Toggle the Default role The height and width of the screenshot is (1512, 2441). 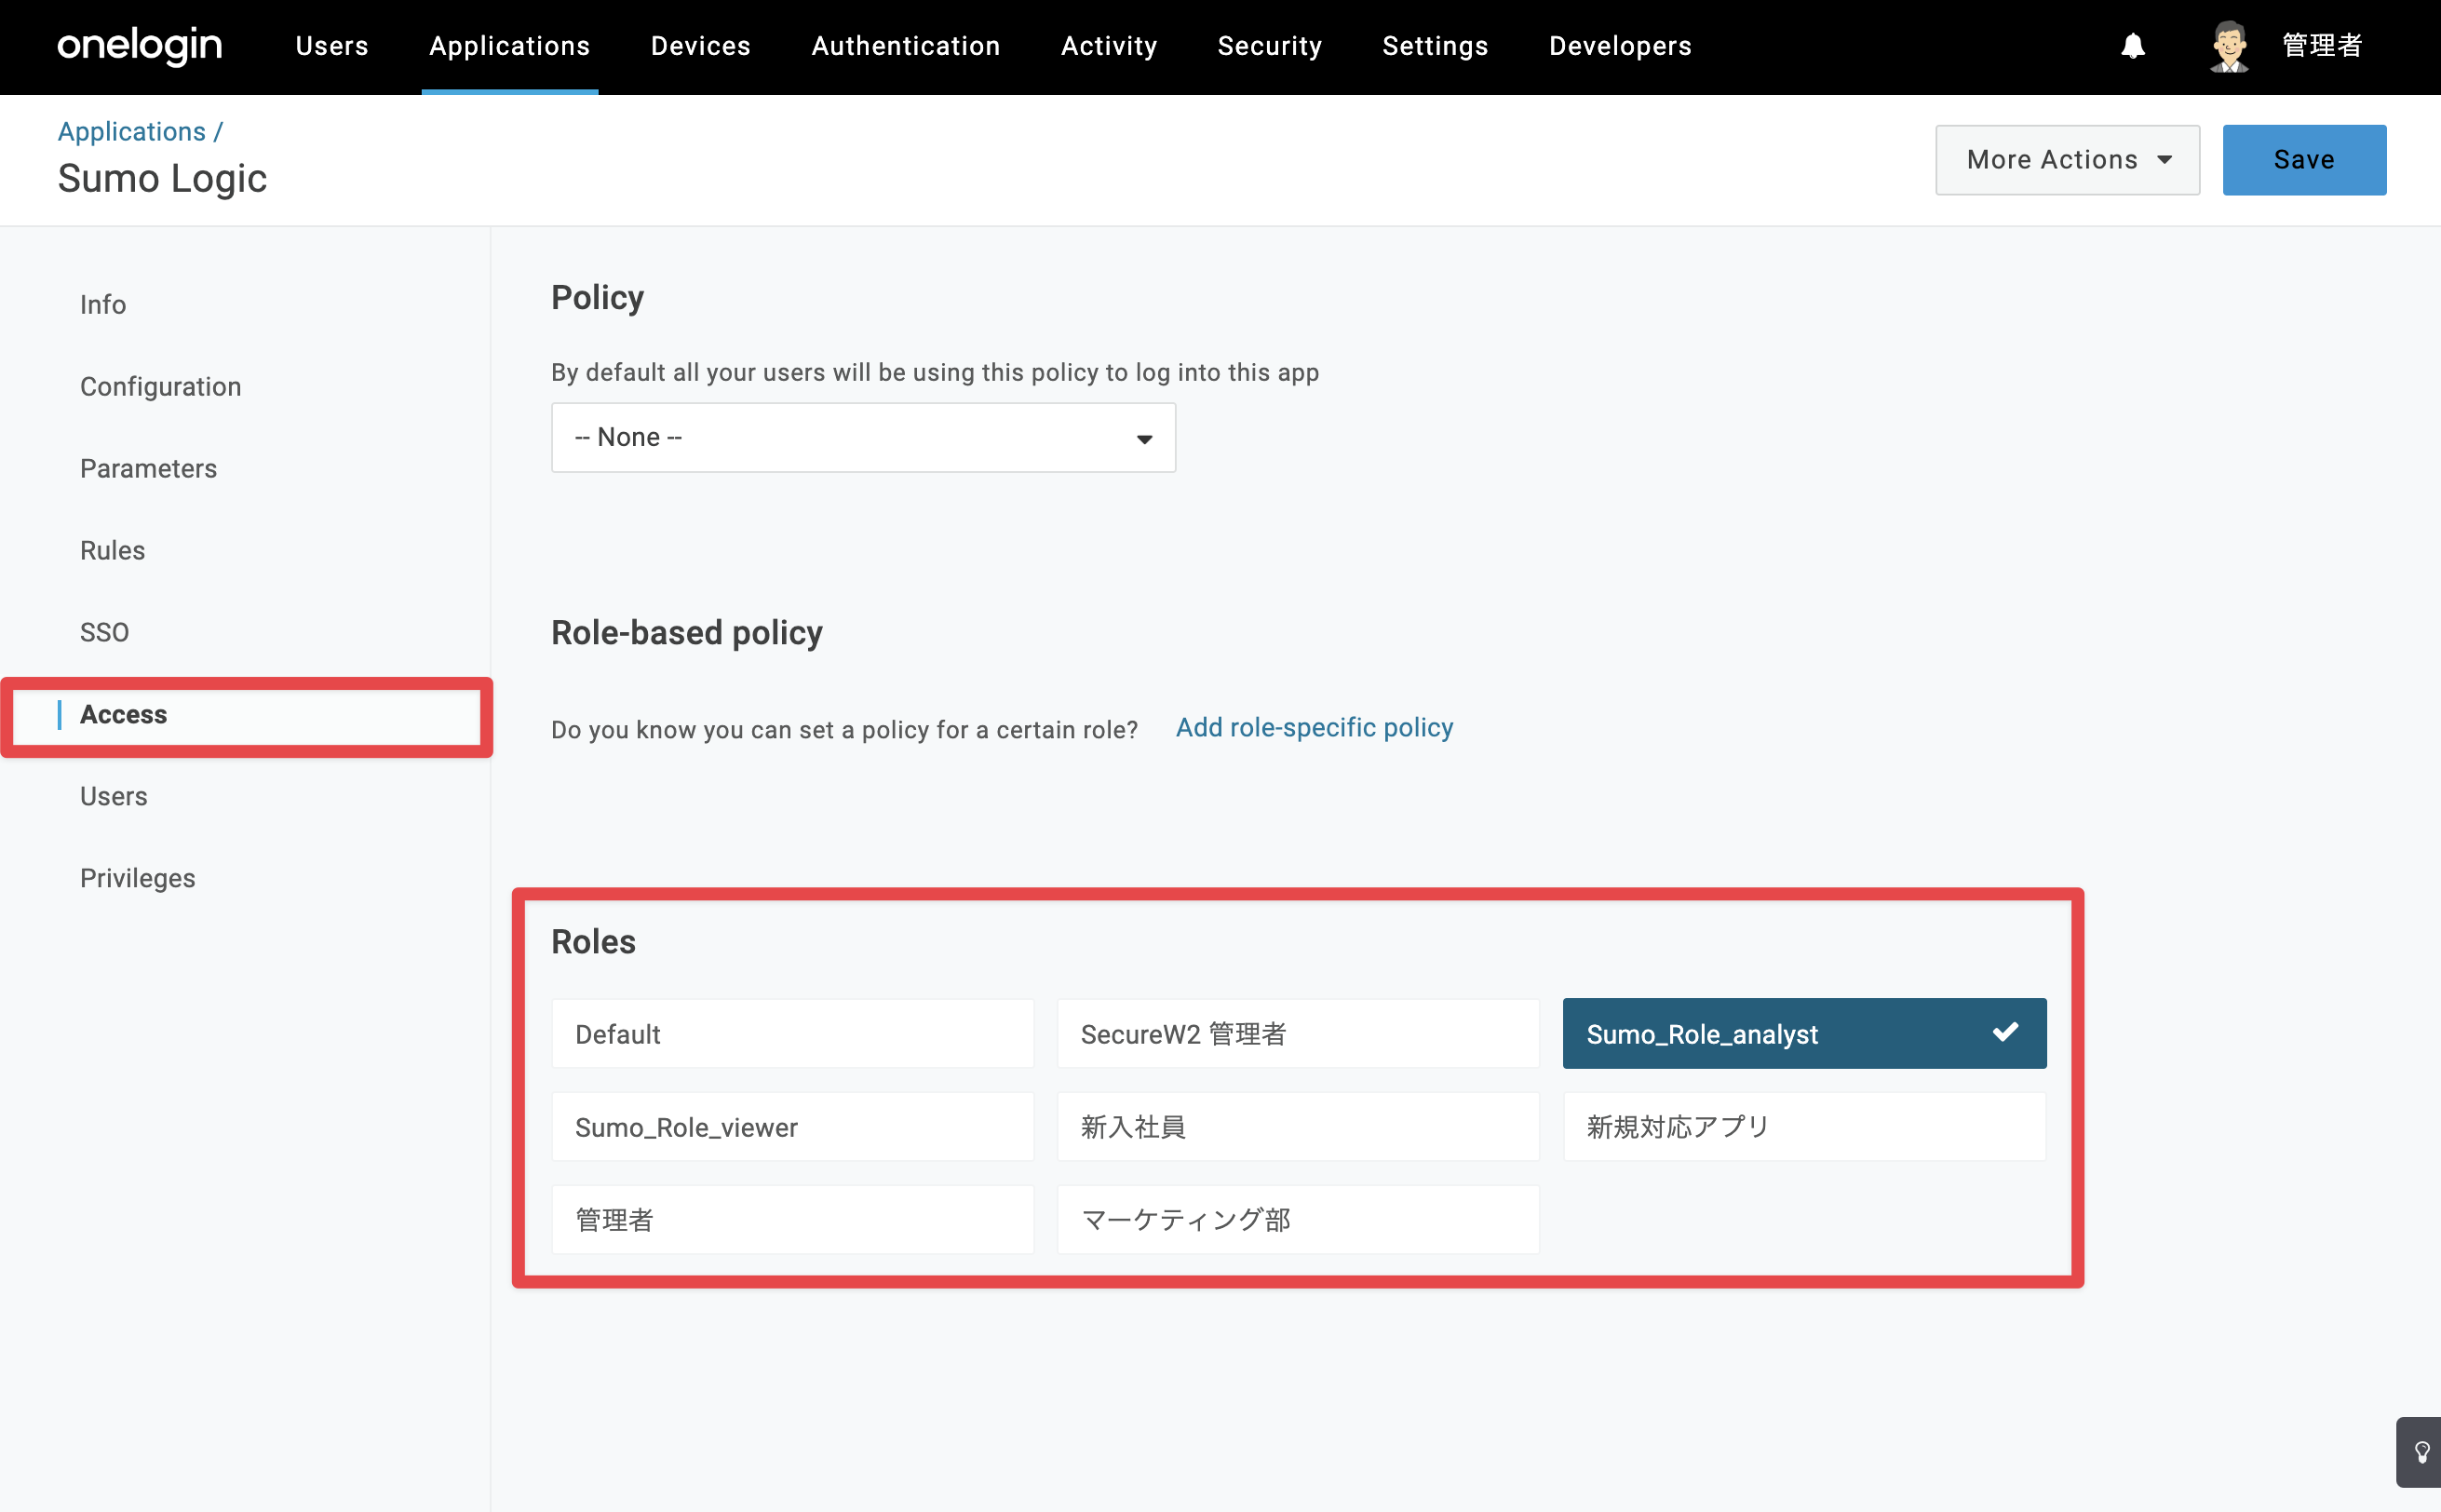[793, 1034]
